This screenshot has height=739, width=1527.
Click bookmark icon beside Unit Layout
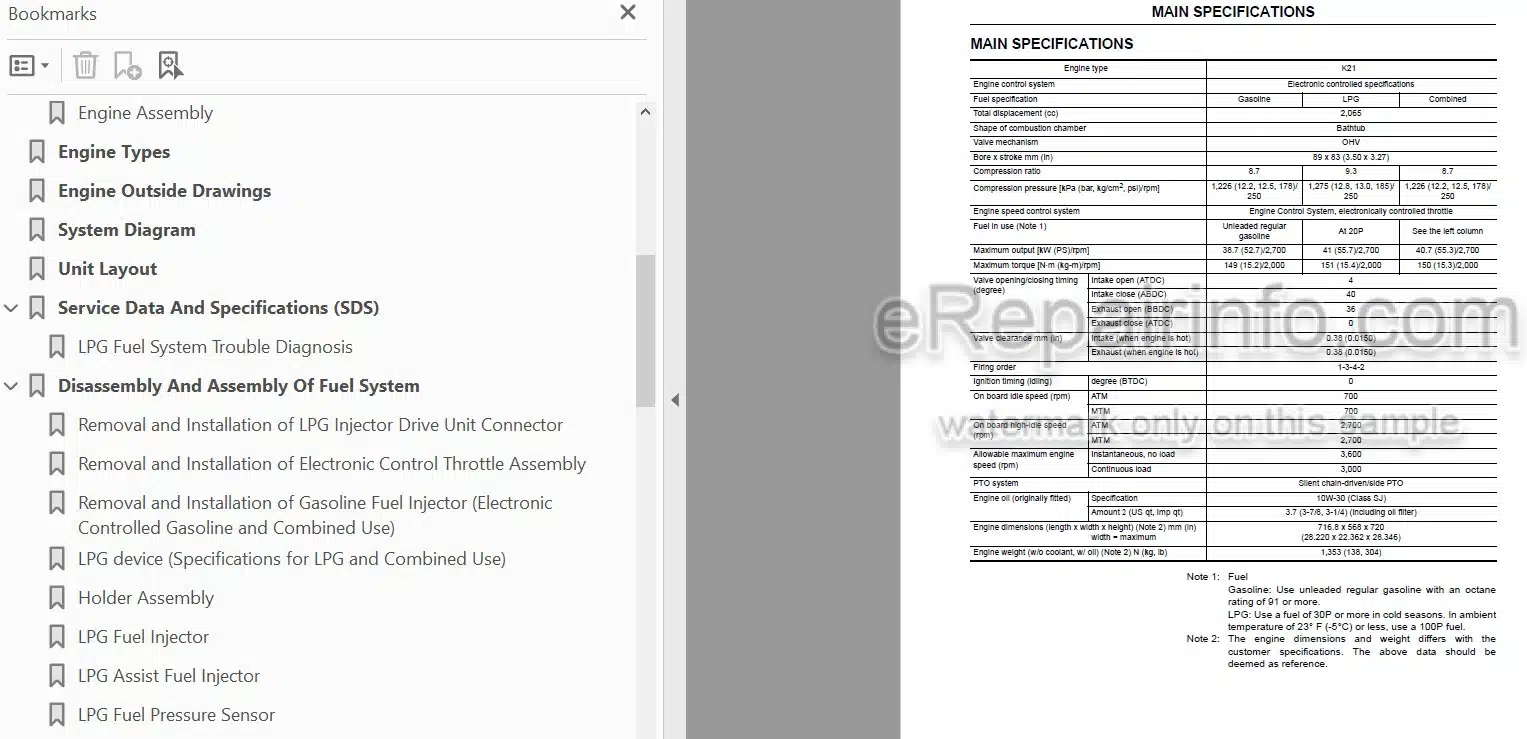pyautogui.click(x=37, y=269)
